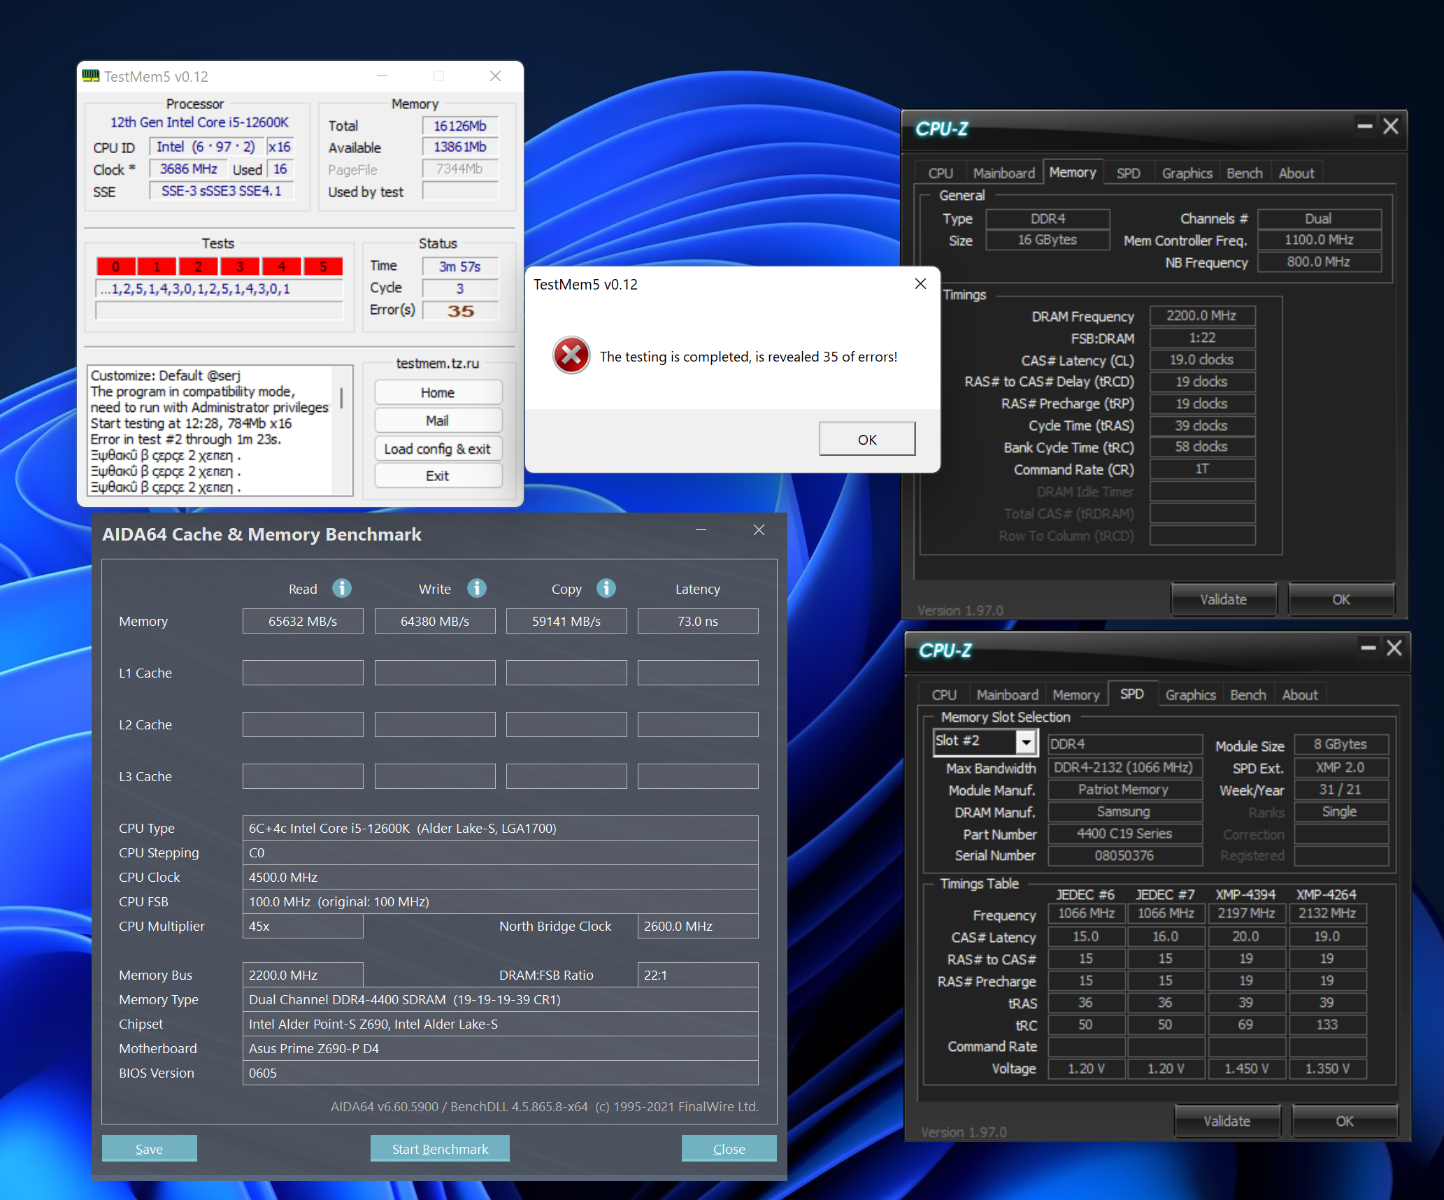Click OK in lower CPU-Z SPD window
This screenshot has width=1444, height=1200.
point(1345,1121)
